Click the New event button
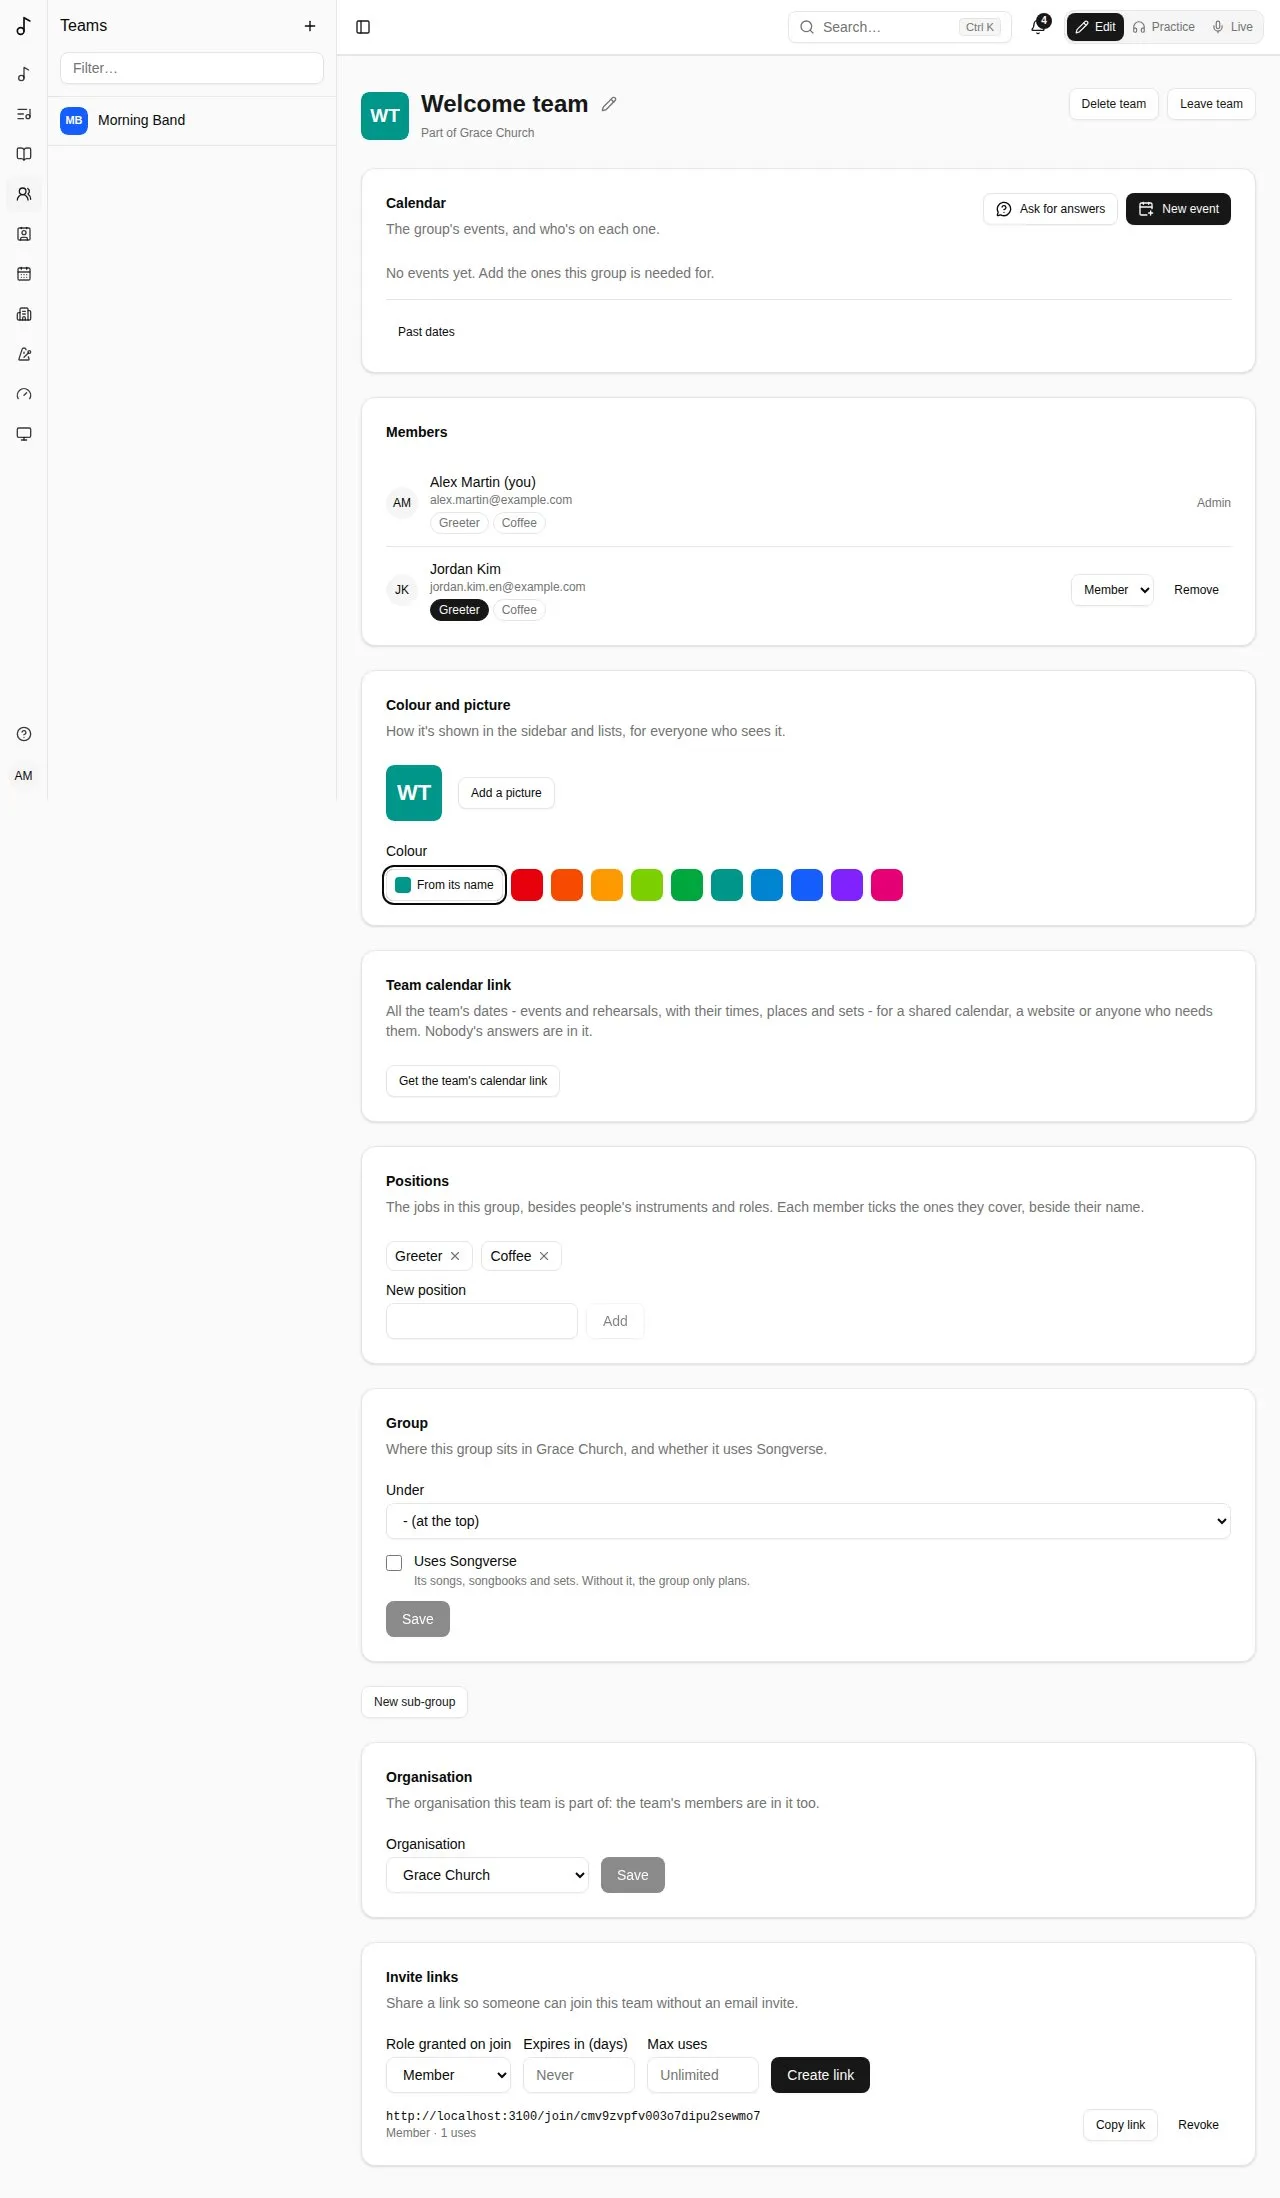1280x2198 pixels. click(x=1179, y=209)
